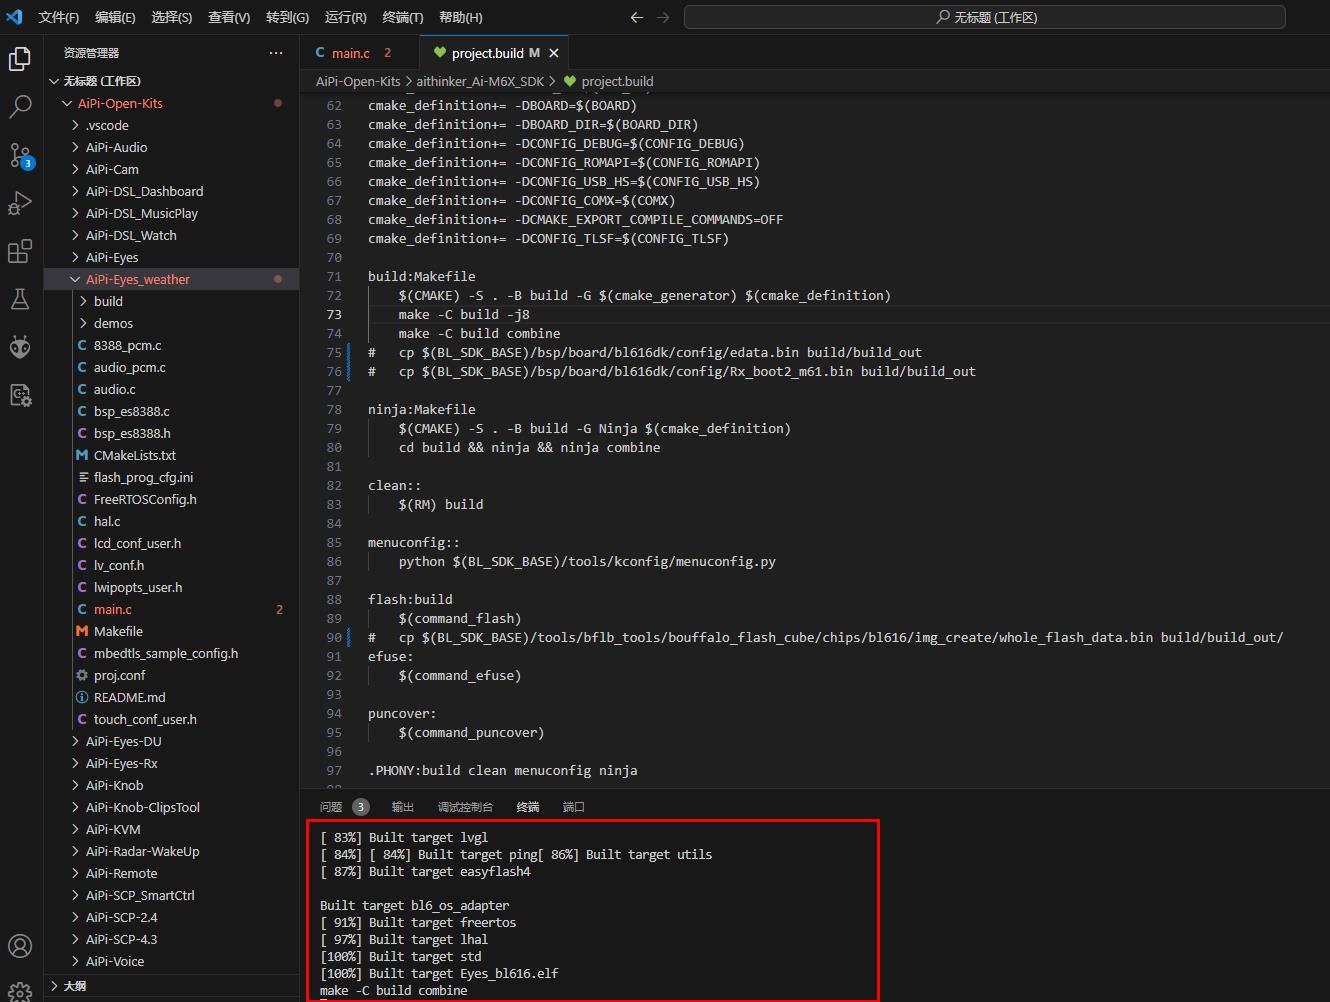Viewport: 1330px width, 1002px height.
Task: Switch to the 输出 panel tab
Action: click(x=403, y=807)
